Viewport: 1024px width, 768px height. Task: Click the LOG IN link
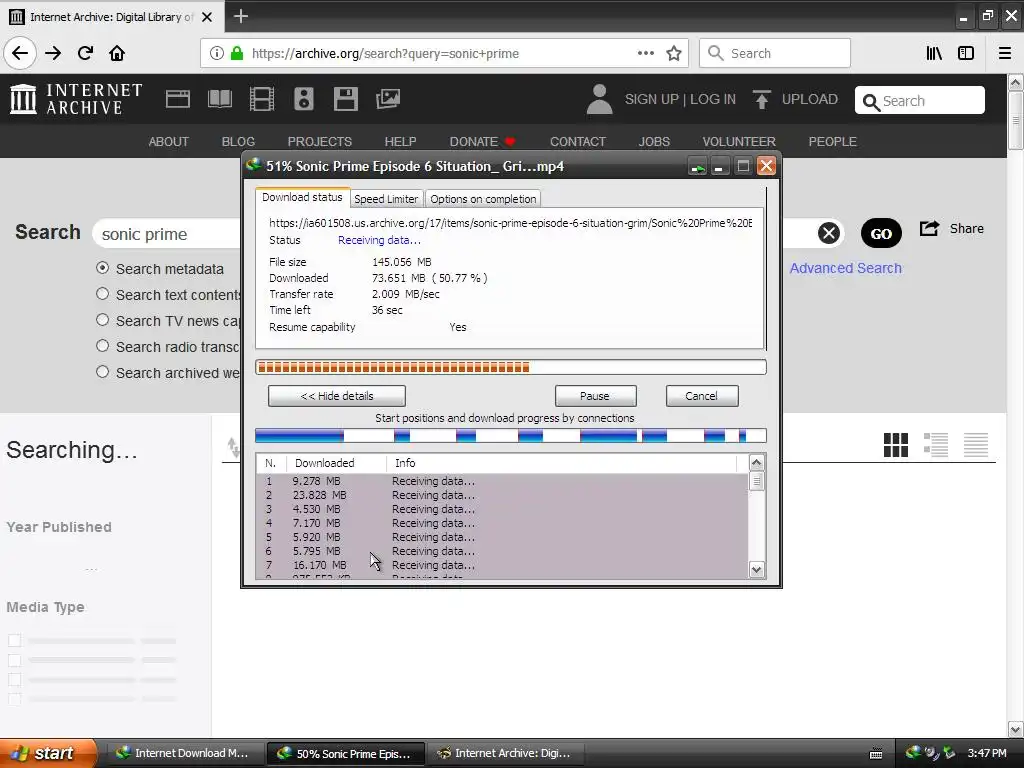(x=712, y=99)
